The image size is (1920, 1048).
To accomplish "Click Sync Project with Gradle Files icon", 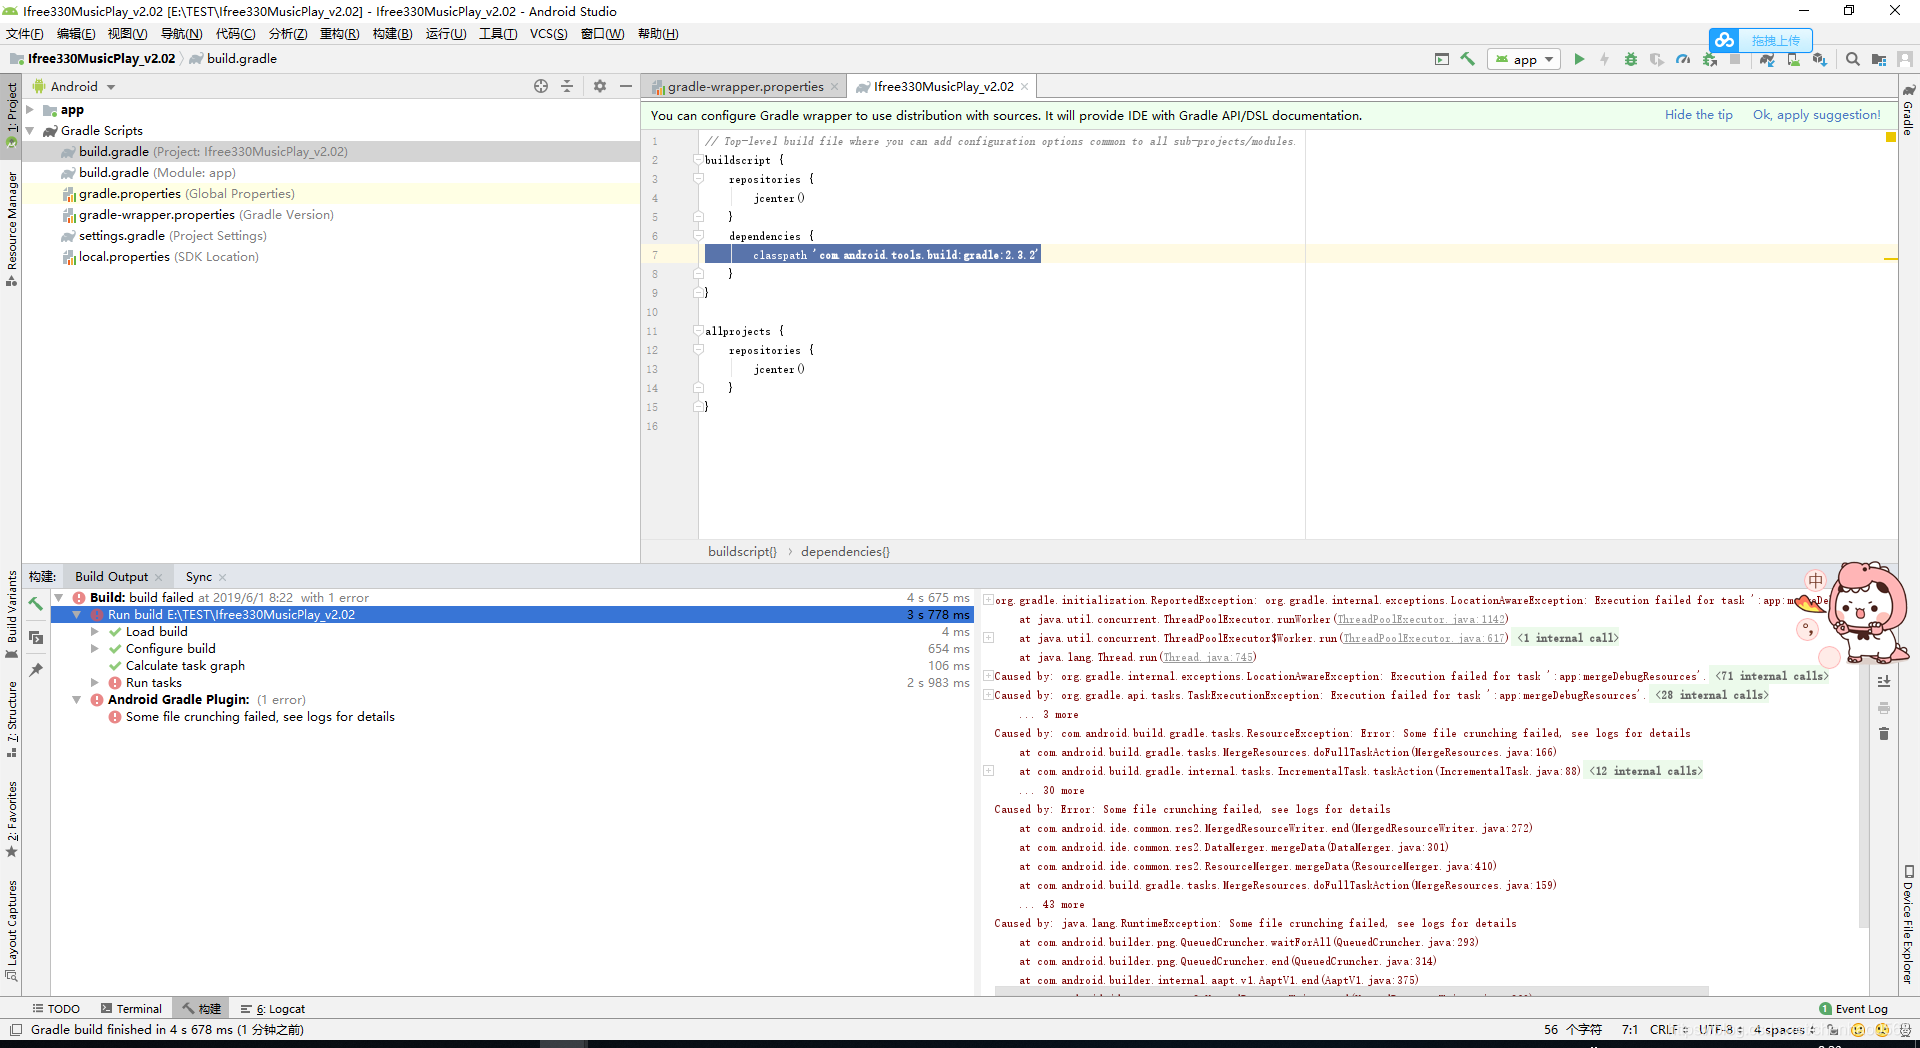I will 1767,59.
